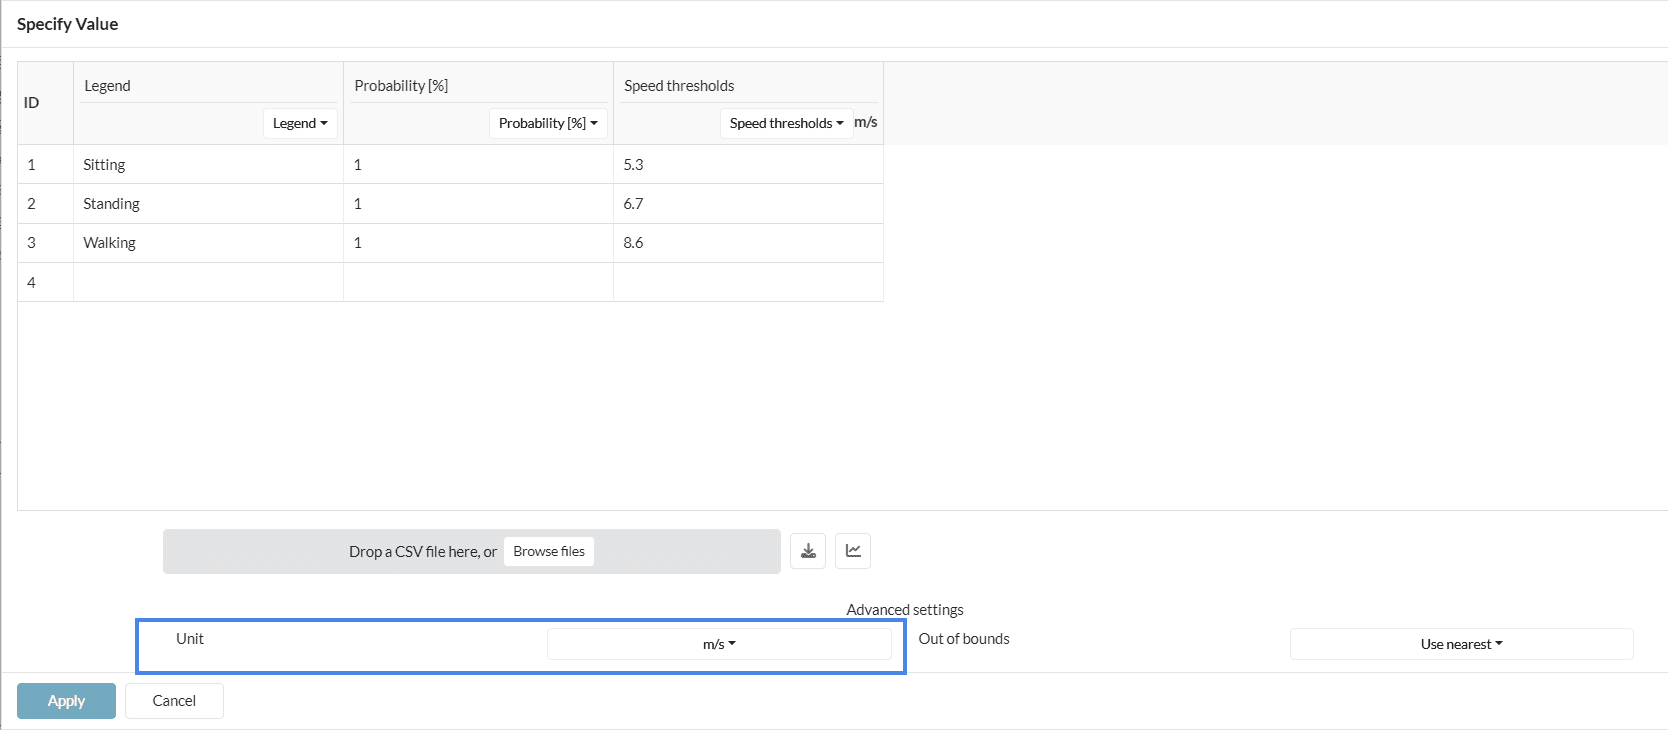Click the 8.6 speed threshold cell
This screenshot has width=1668, height=730.
click(x=748, y=243)
